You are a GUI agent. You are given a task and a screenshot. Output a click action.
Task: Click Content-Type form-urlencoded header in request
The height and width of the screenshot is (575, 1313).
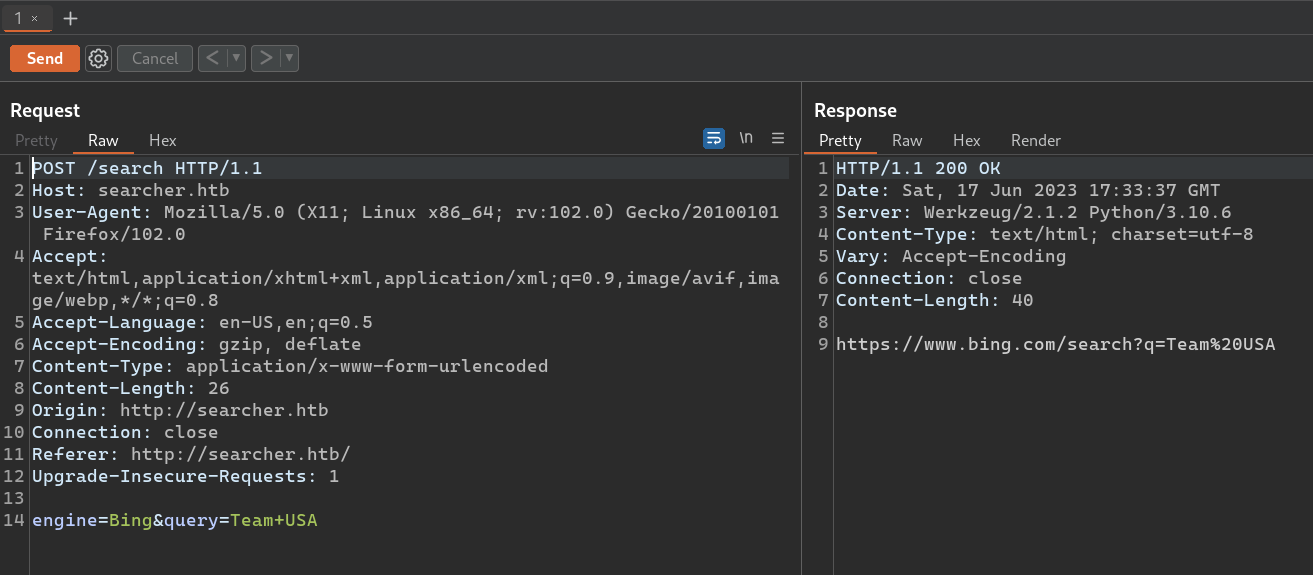(x=290, y=366)
